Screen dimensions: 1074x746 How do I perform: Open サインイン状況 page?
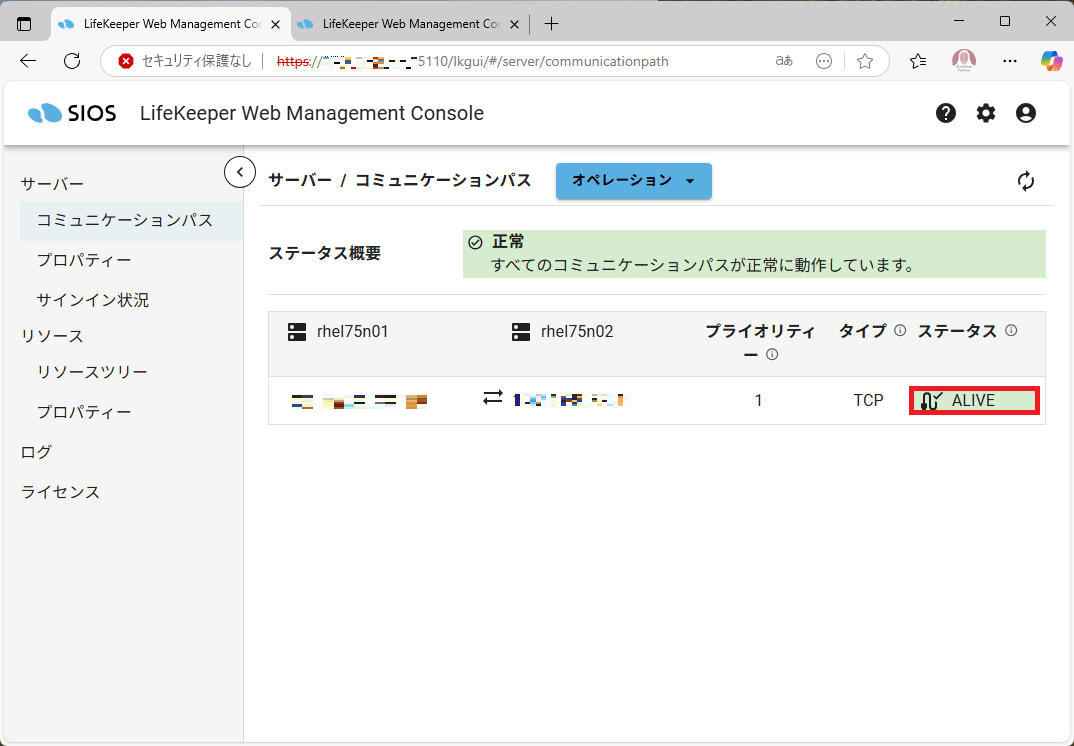tap(92, 300)
